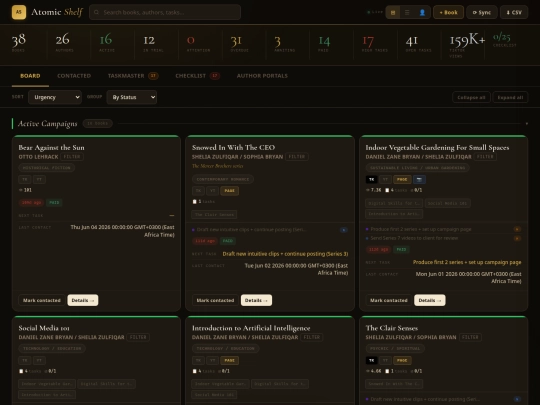The width and height of the screenshot is (540, 405).
Task: Click the 17 High Tasks stat tile
Action: pos(375,44)
